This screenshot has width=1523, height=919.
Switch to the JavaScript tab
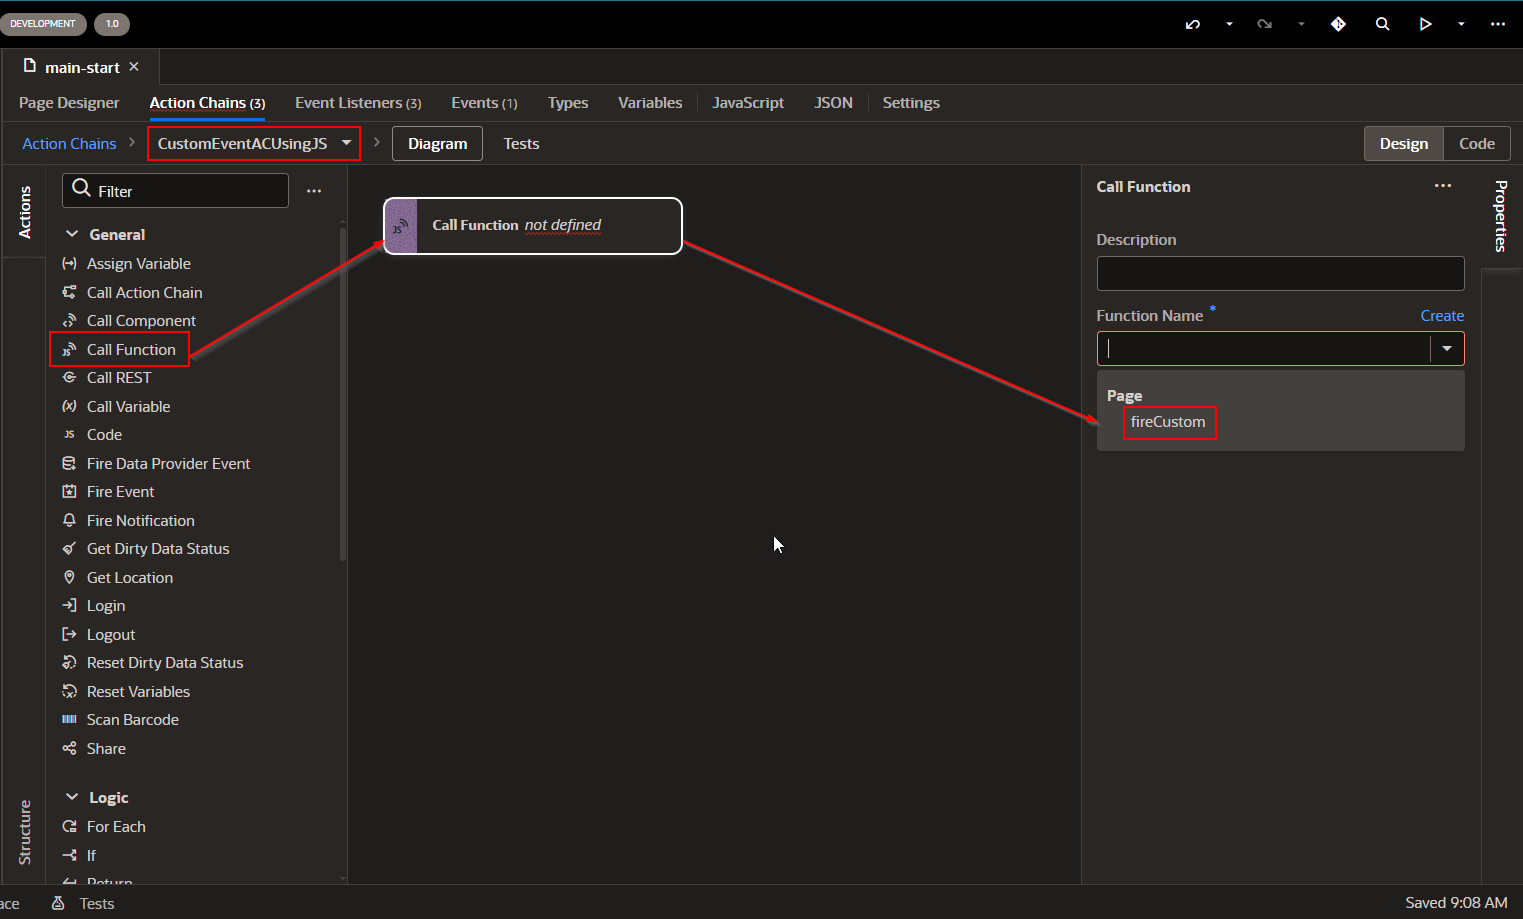748,103
